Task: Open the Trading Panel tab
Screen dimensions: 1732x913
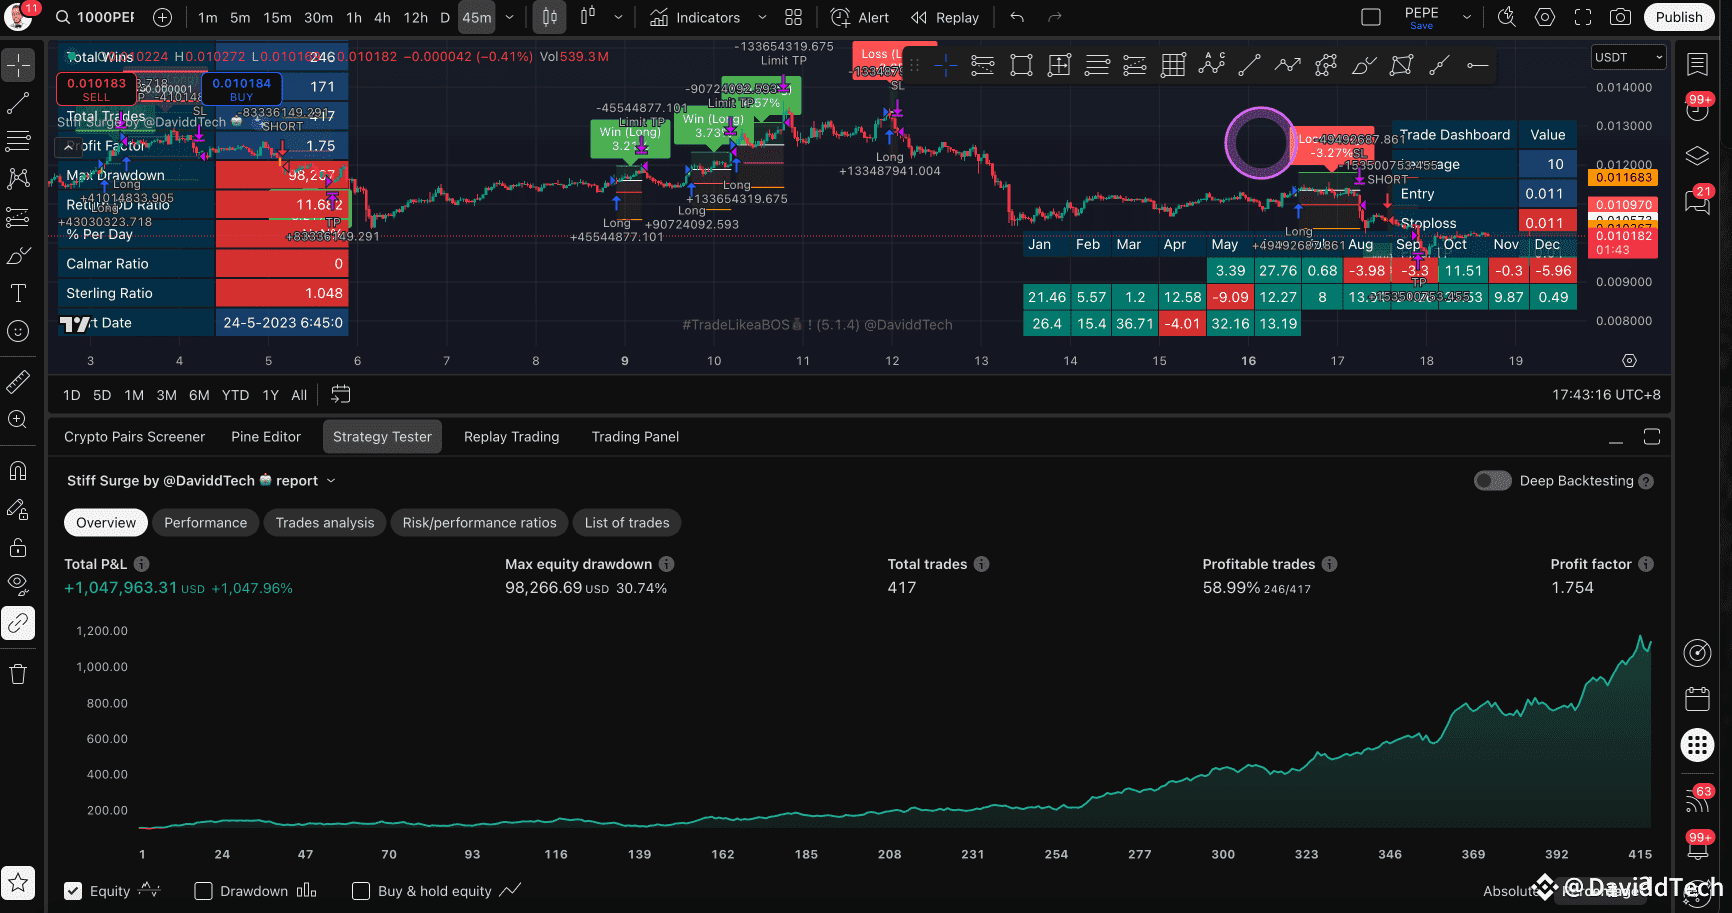Action: 635,437
